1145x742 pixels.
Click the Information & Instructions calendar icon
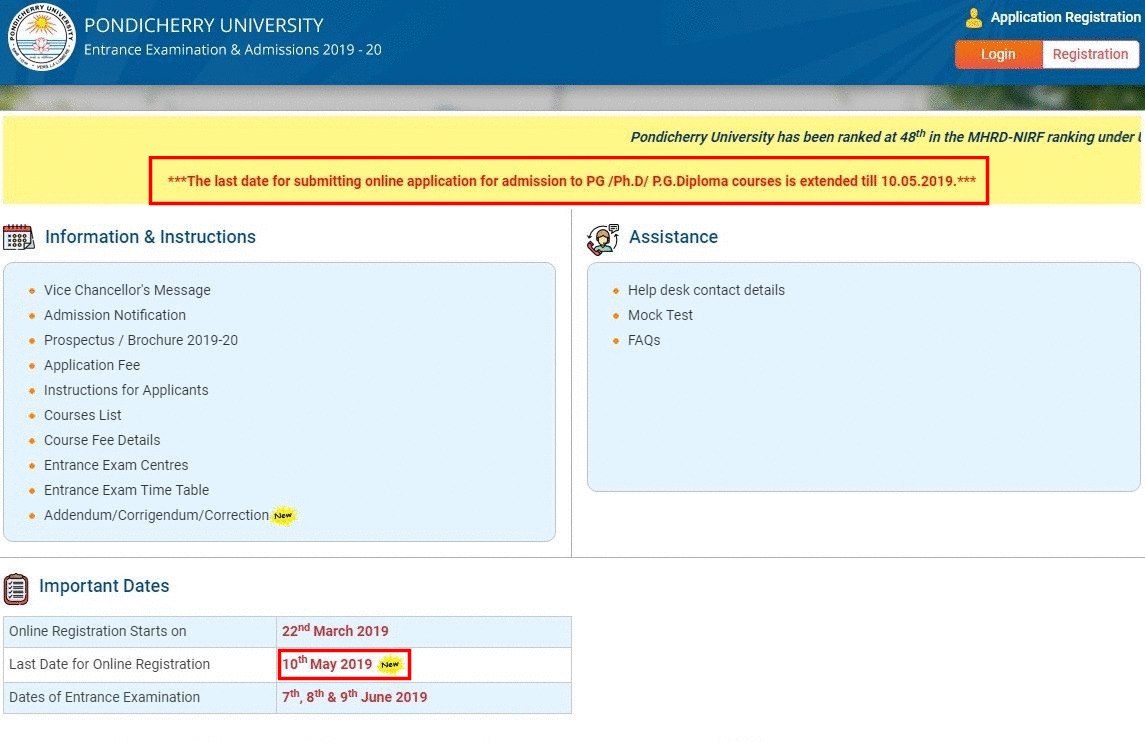[18, 237]
